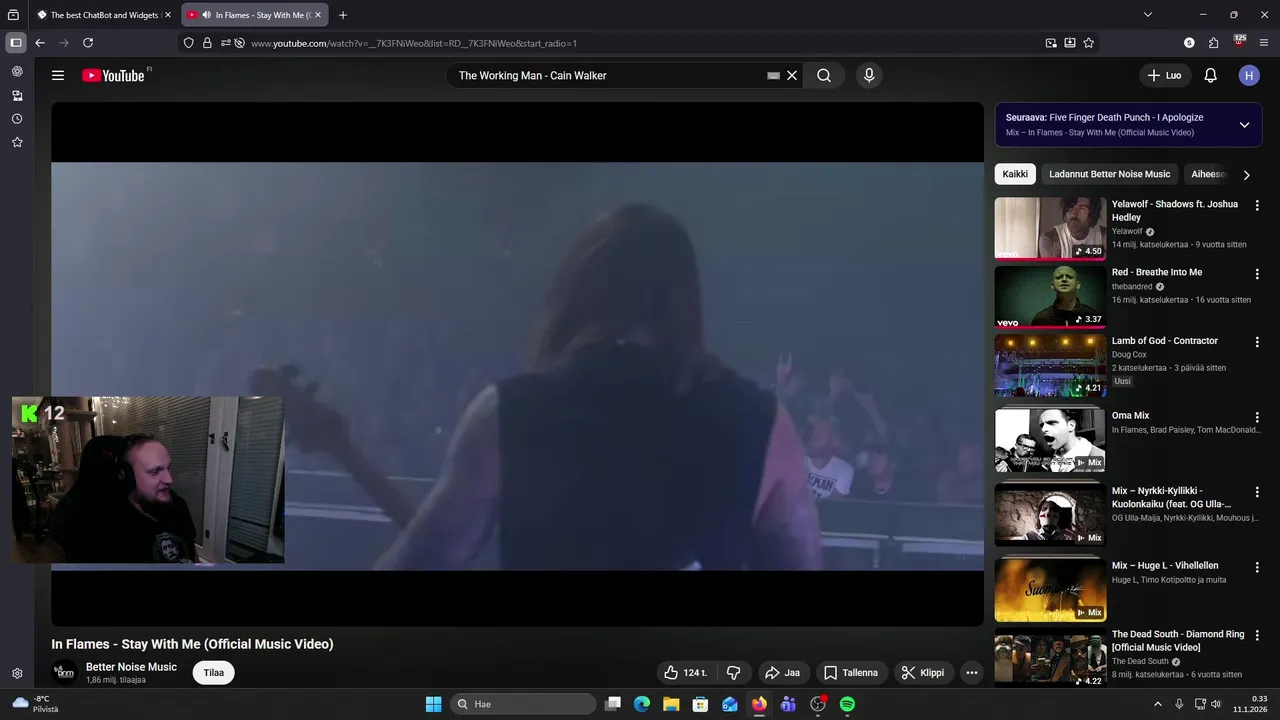Open bookmarks star in sidebar
Screen dimensions: 1280x720
coord(17,143)
